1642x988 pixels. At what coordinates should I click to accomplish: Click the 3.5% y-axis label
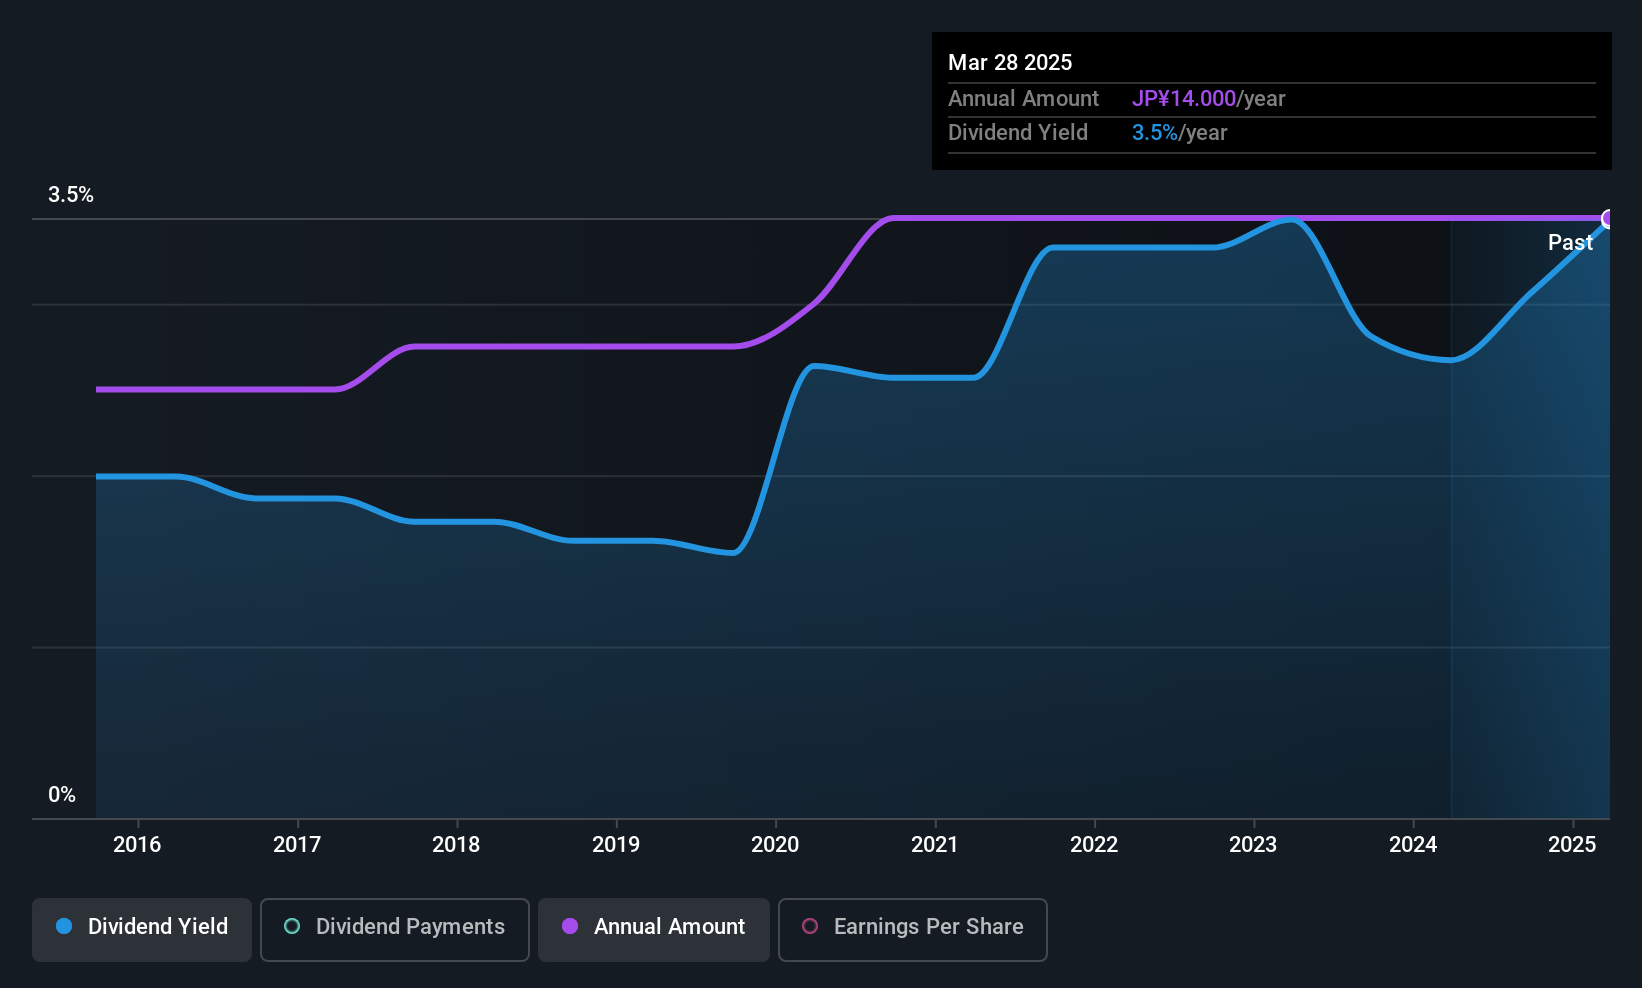click(71, 195)
